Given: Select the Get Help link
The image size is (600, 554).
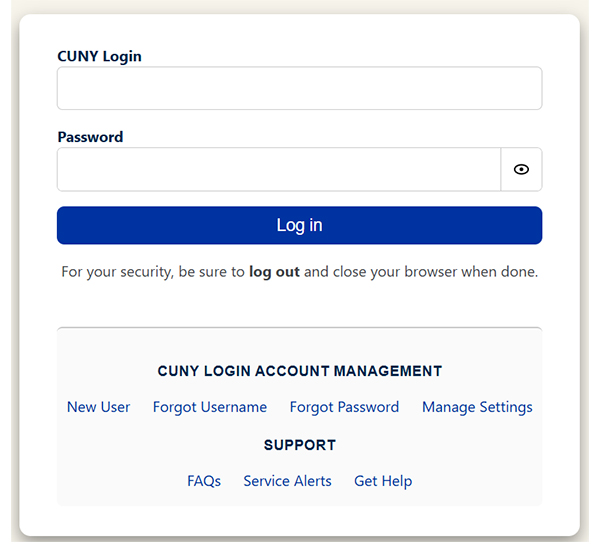Looking at the screenshot, I should coord(383,481).
